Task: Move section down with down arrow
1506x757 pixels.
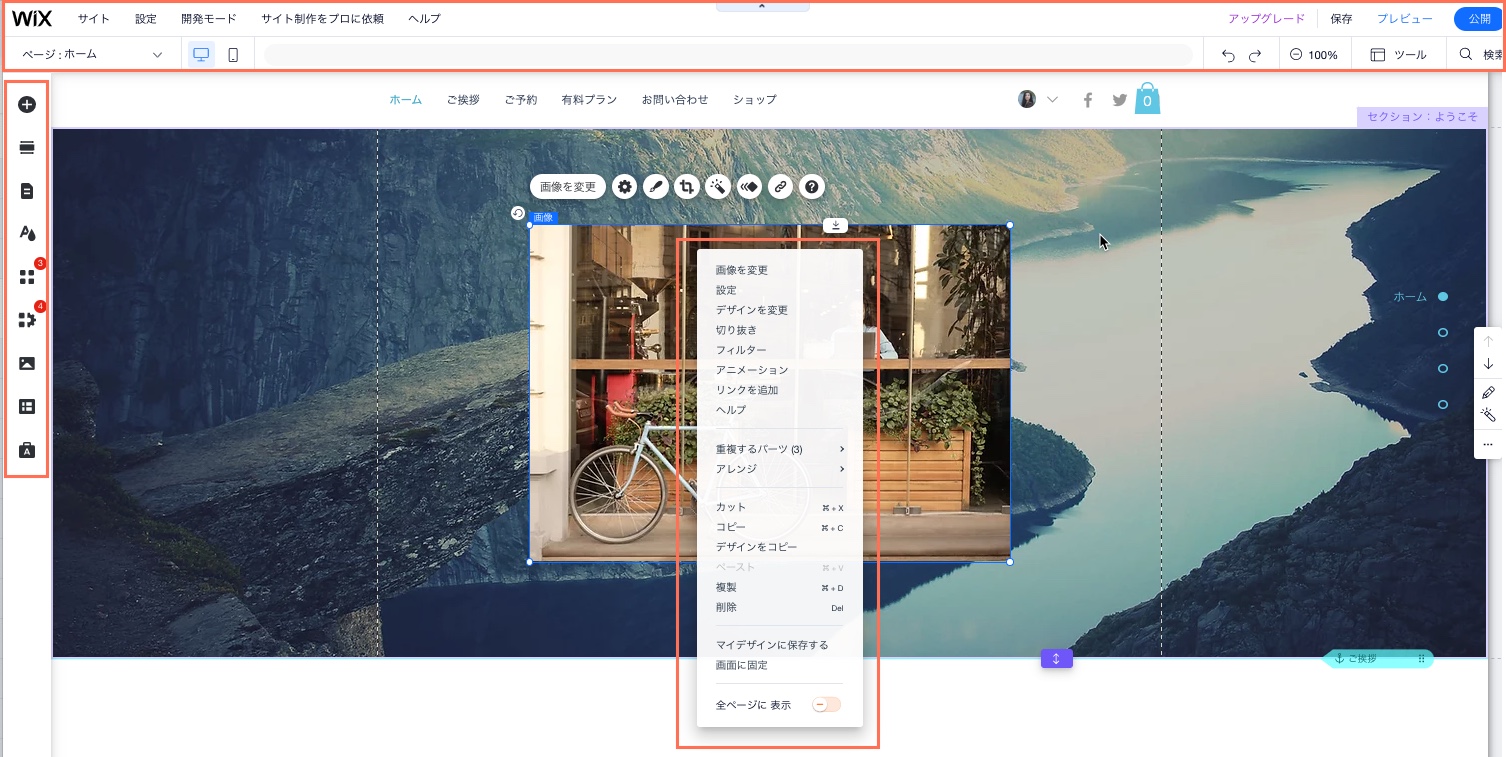Action: [x=1488, y=364]
